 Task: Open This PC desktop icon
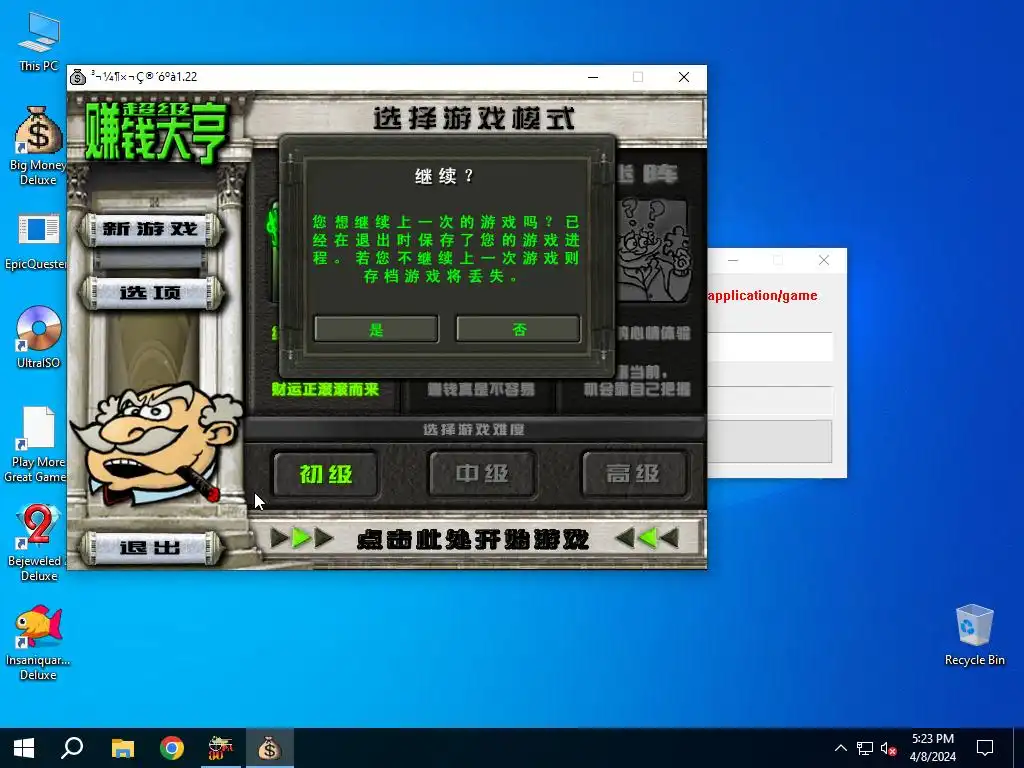(38, 41)
